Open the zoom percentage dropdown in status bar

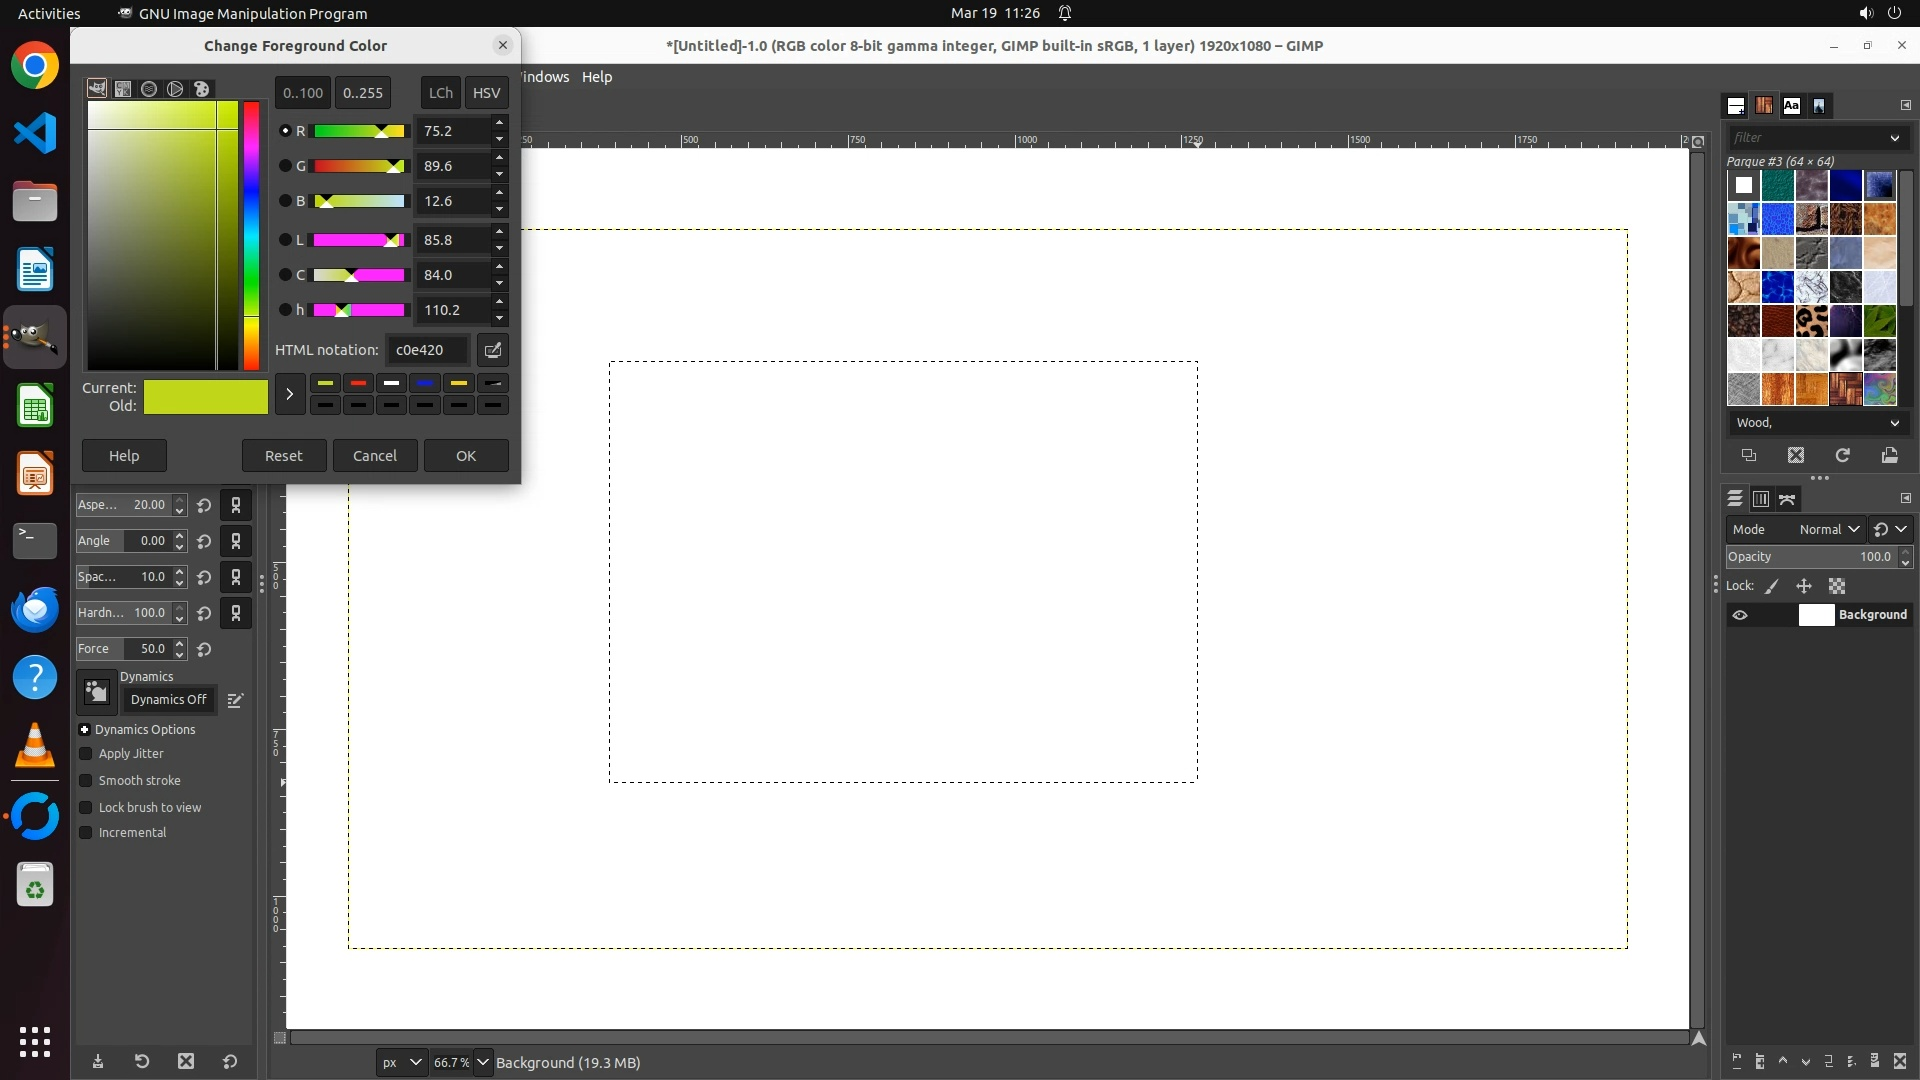click(483, 1062)
